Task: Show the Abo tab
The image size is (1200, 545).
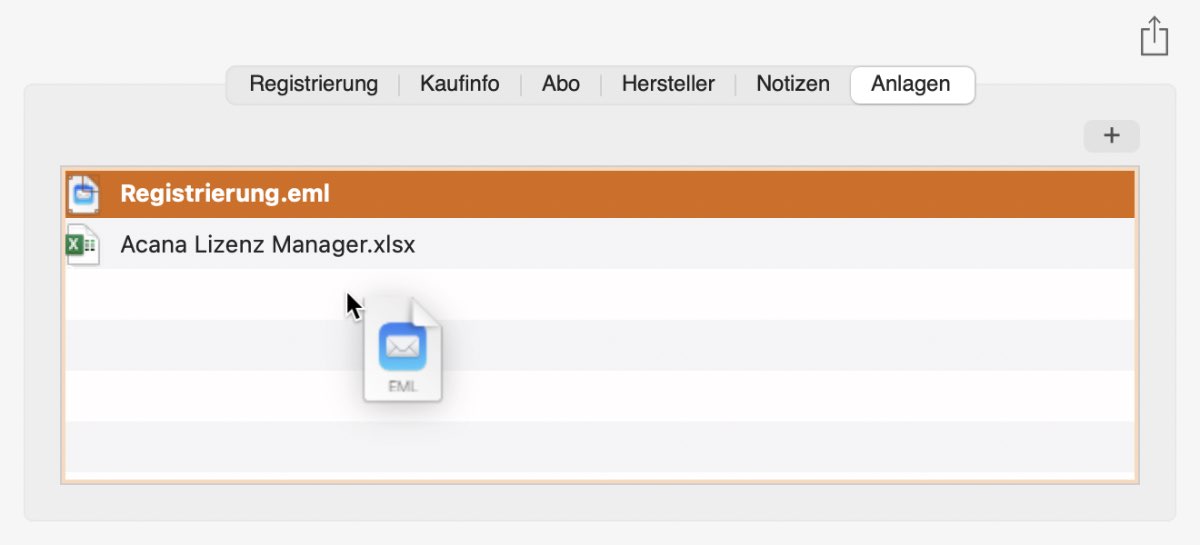Action: tap(561, 84)
